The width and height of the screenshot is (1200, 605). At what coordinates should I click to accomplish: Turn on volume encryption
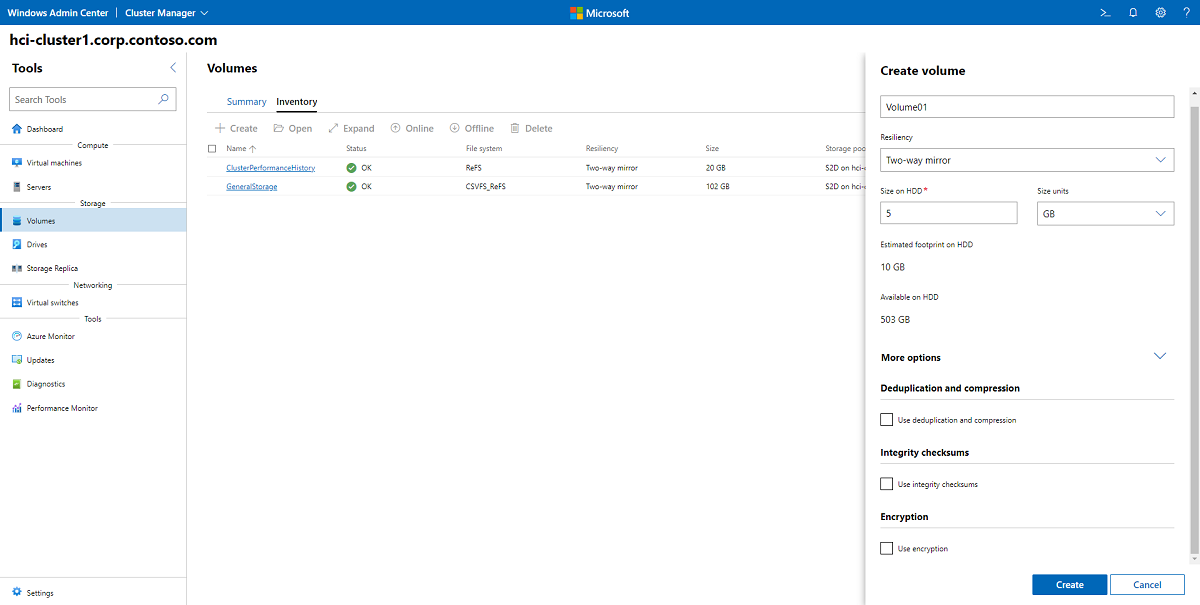(886, 548)
